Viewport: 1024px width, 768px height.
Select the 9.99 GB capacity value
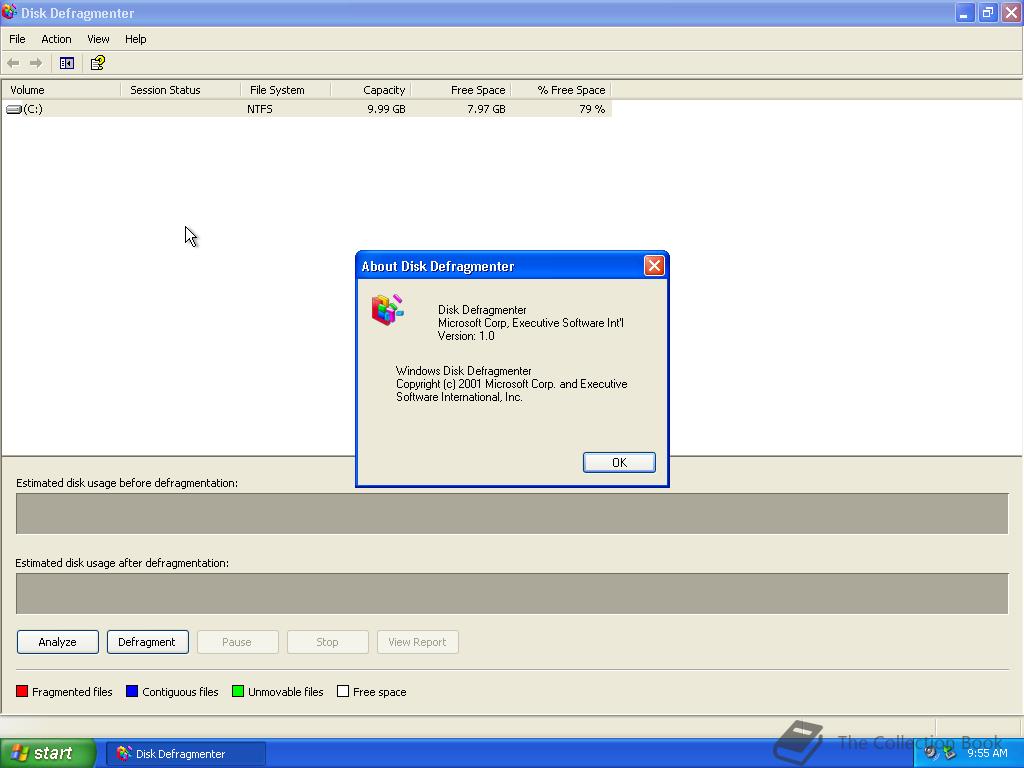pos(386,109)
